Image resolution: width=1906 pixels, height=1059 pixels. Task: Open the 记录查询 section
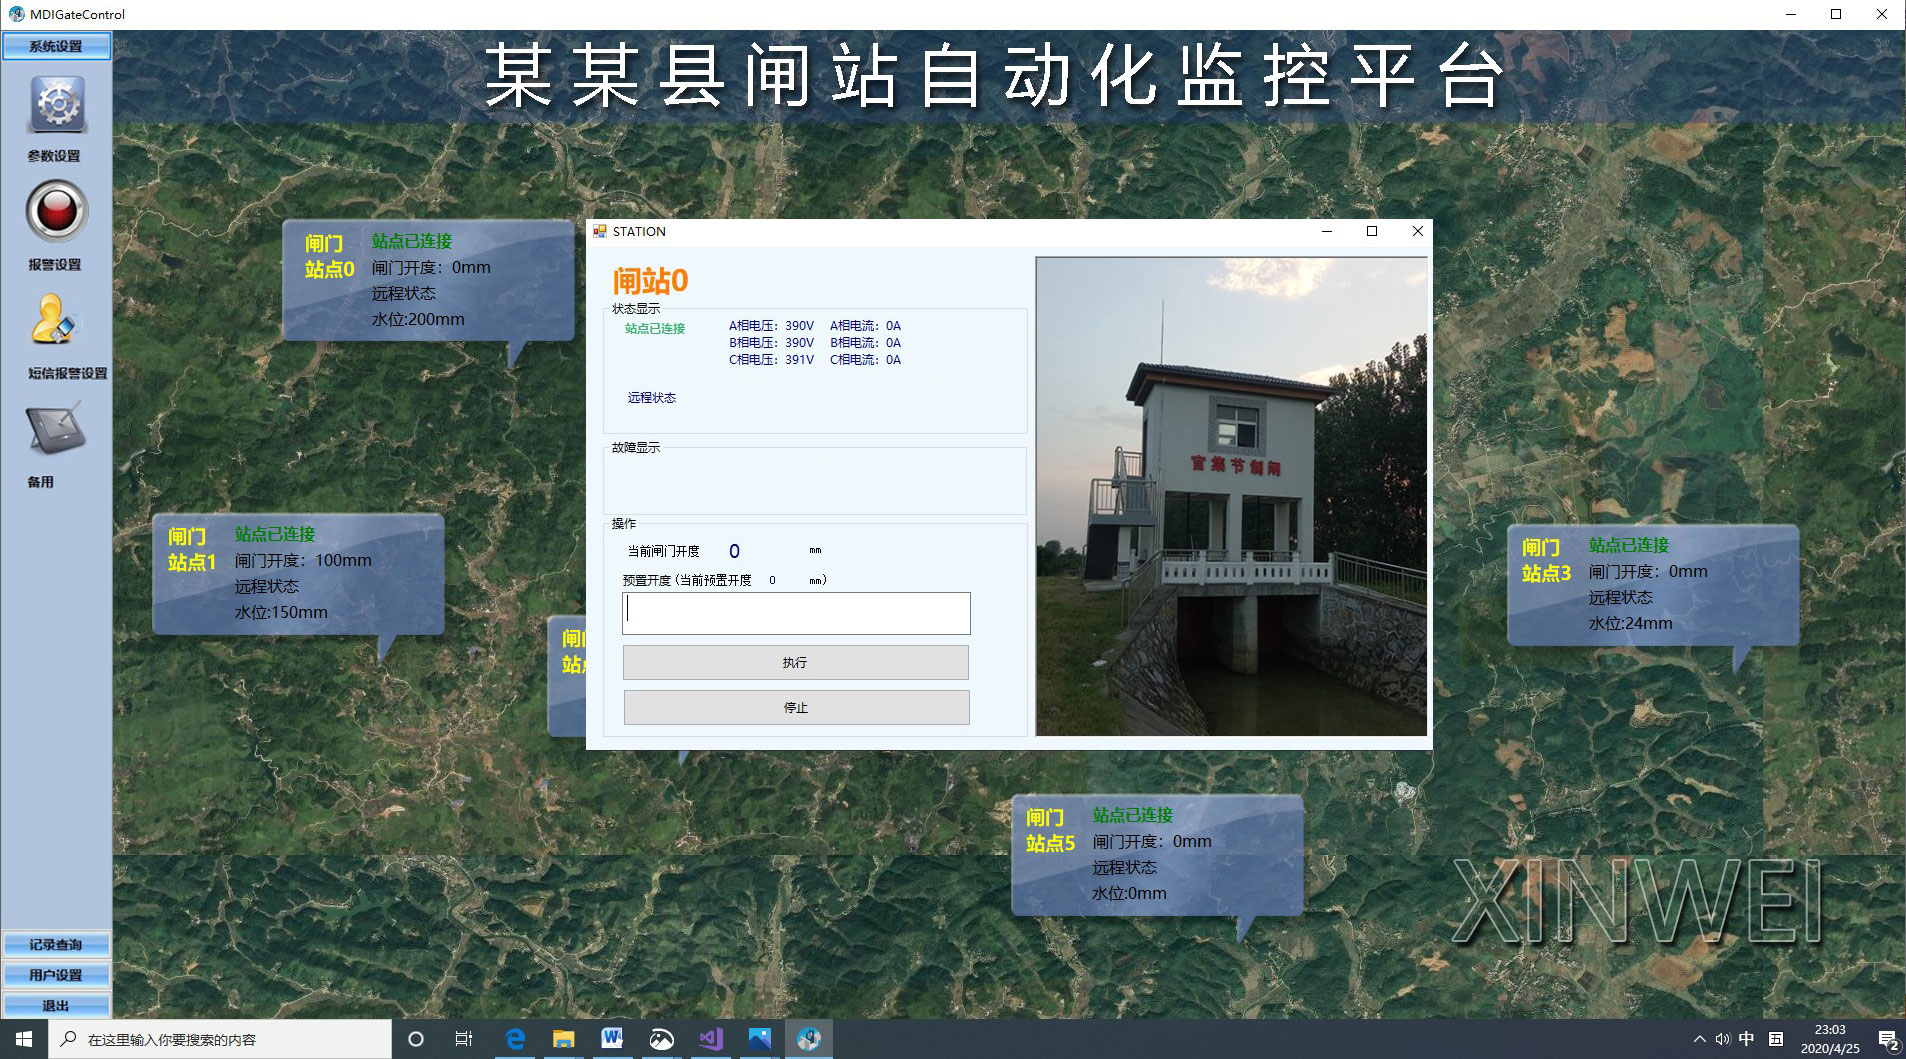(56, 945)
